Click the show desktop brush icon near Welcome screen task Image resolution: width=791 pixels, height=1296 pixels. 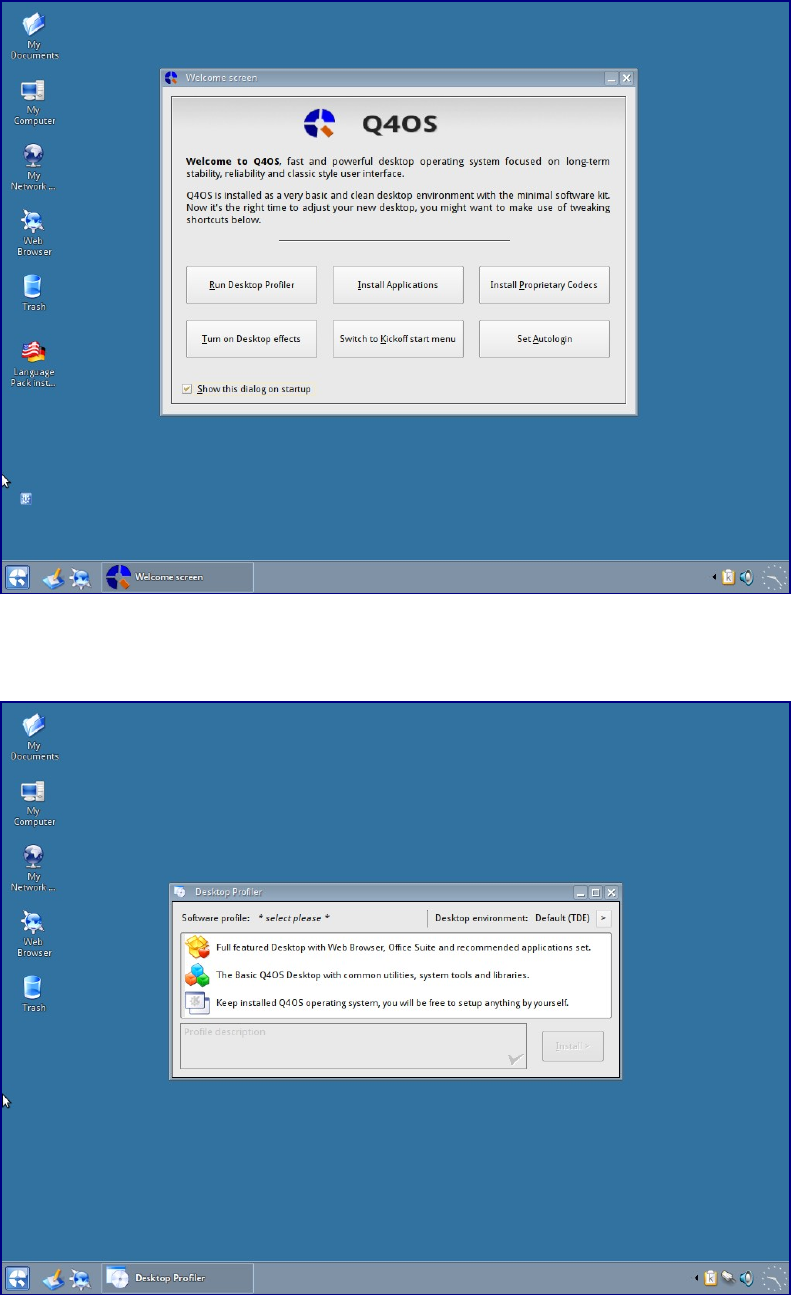coord(53,577)
